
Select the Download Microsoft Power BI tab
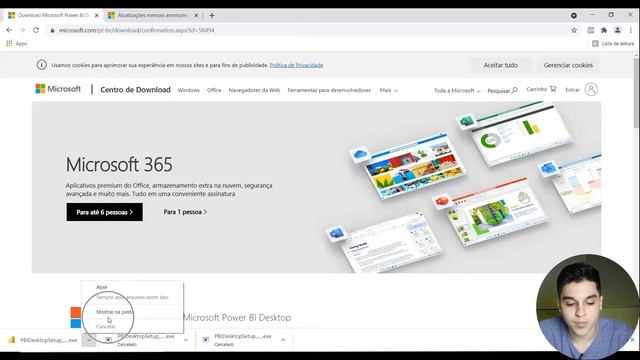(x=53, y=16)
